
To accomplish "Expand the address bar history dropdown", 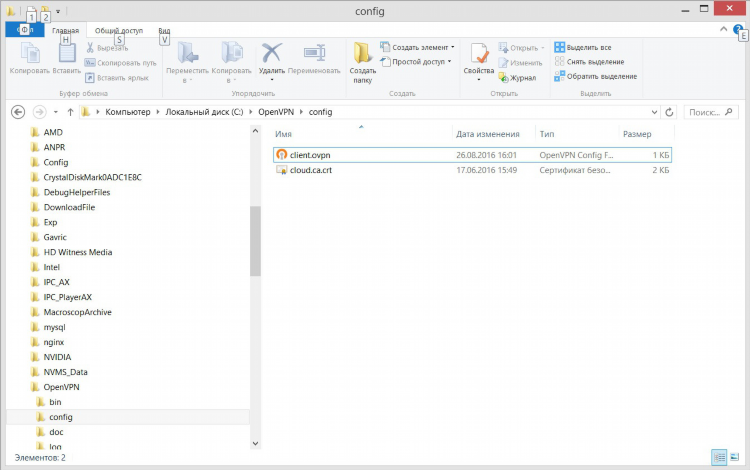I will 654,112.
